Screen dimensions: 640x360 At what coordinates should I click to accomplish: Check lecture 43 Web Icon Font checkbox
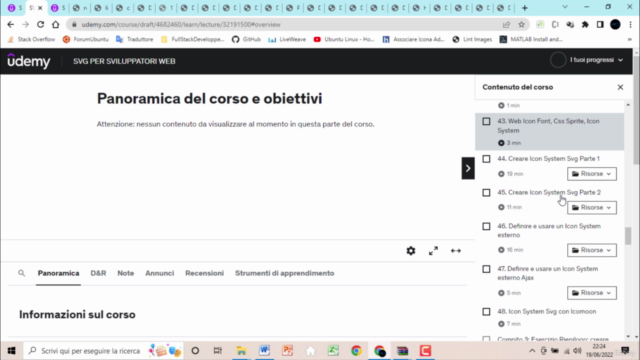[x=486, y=121]
